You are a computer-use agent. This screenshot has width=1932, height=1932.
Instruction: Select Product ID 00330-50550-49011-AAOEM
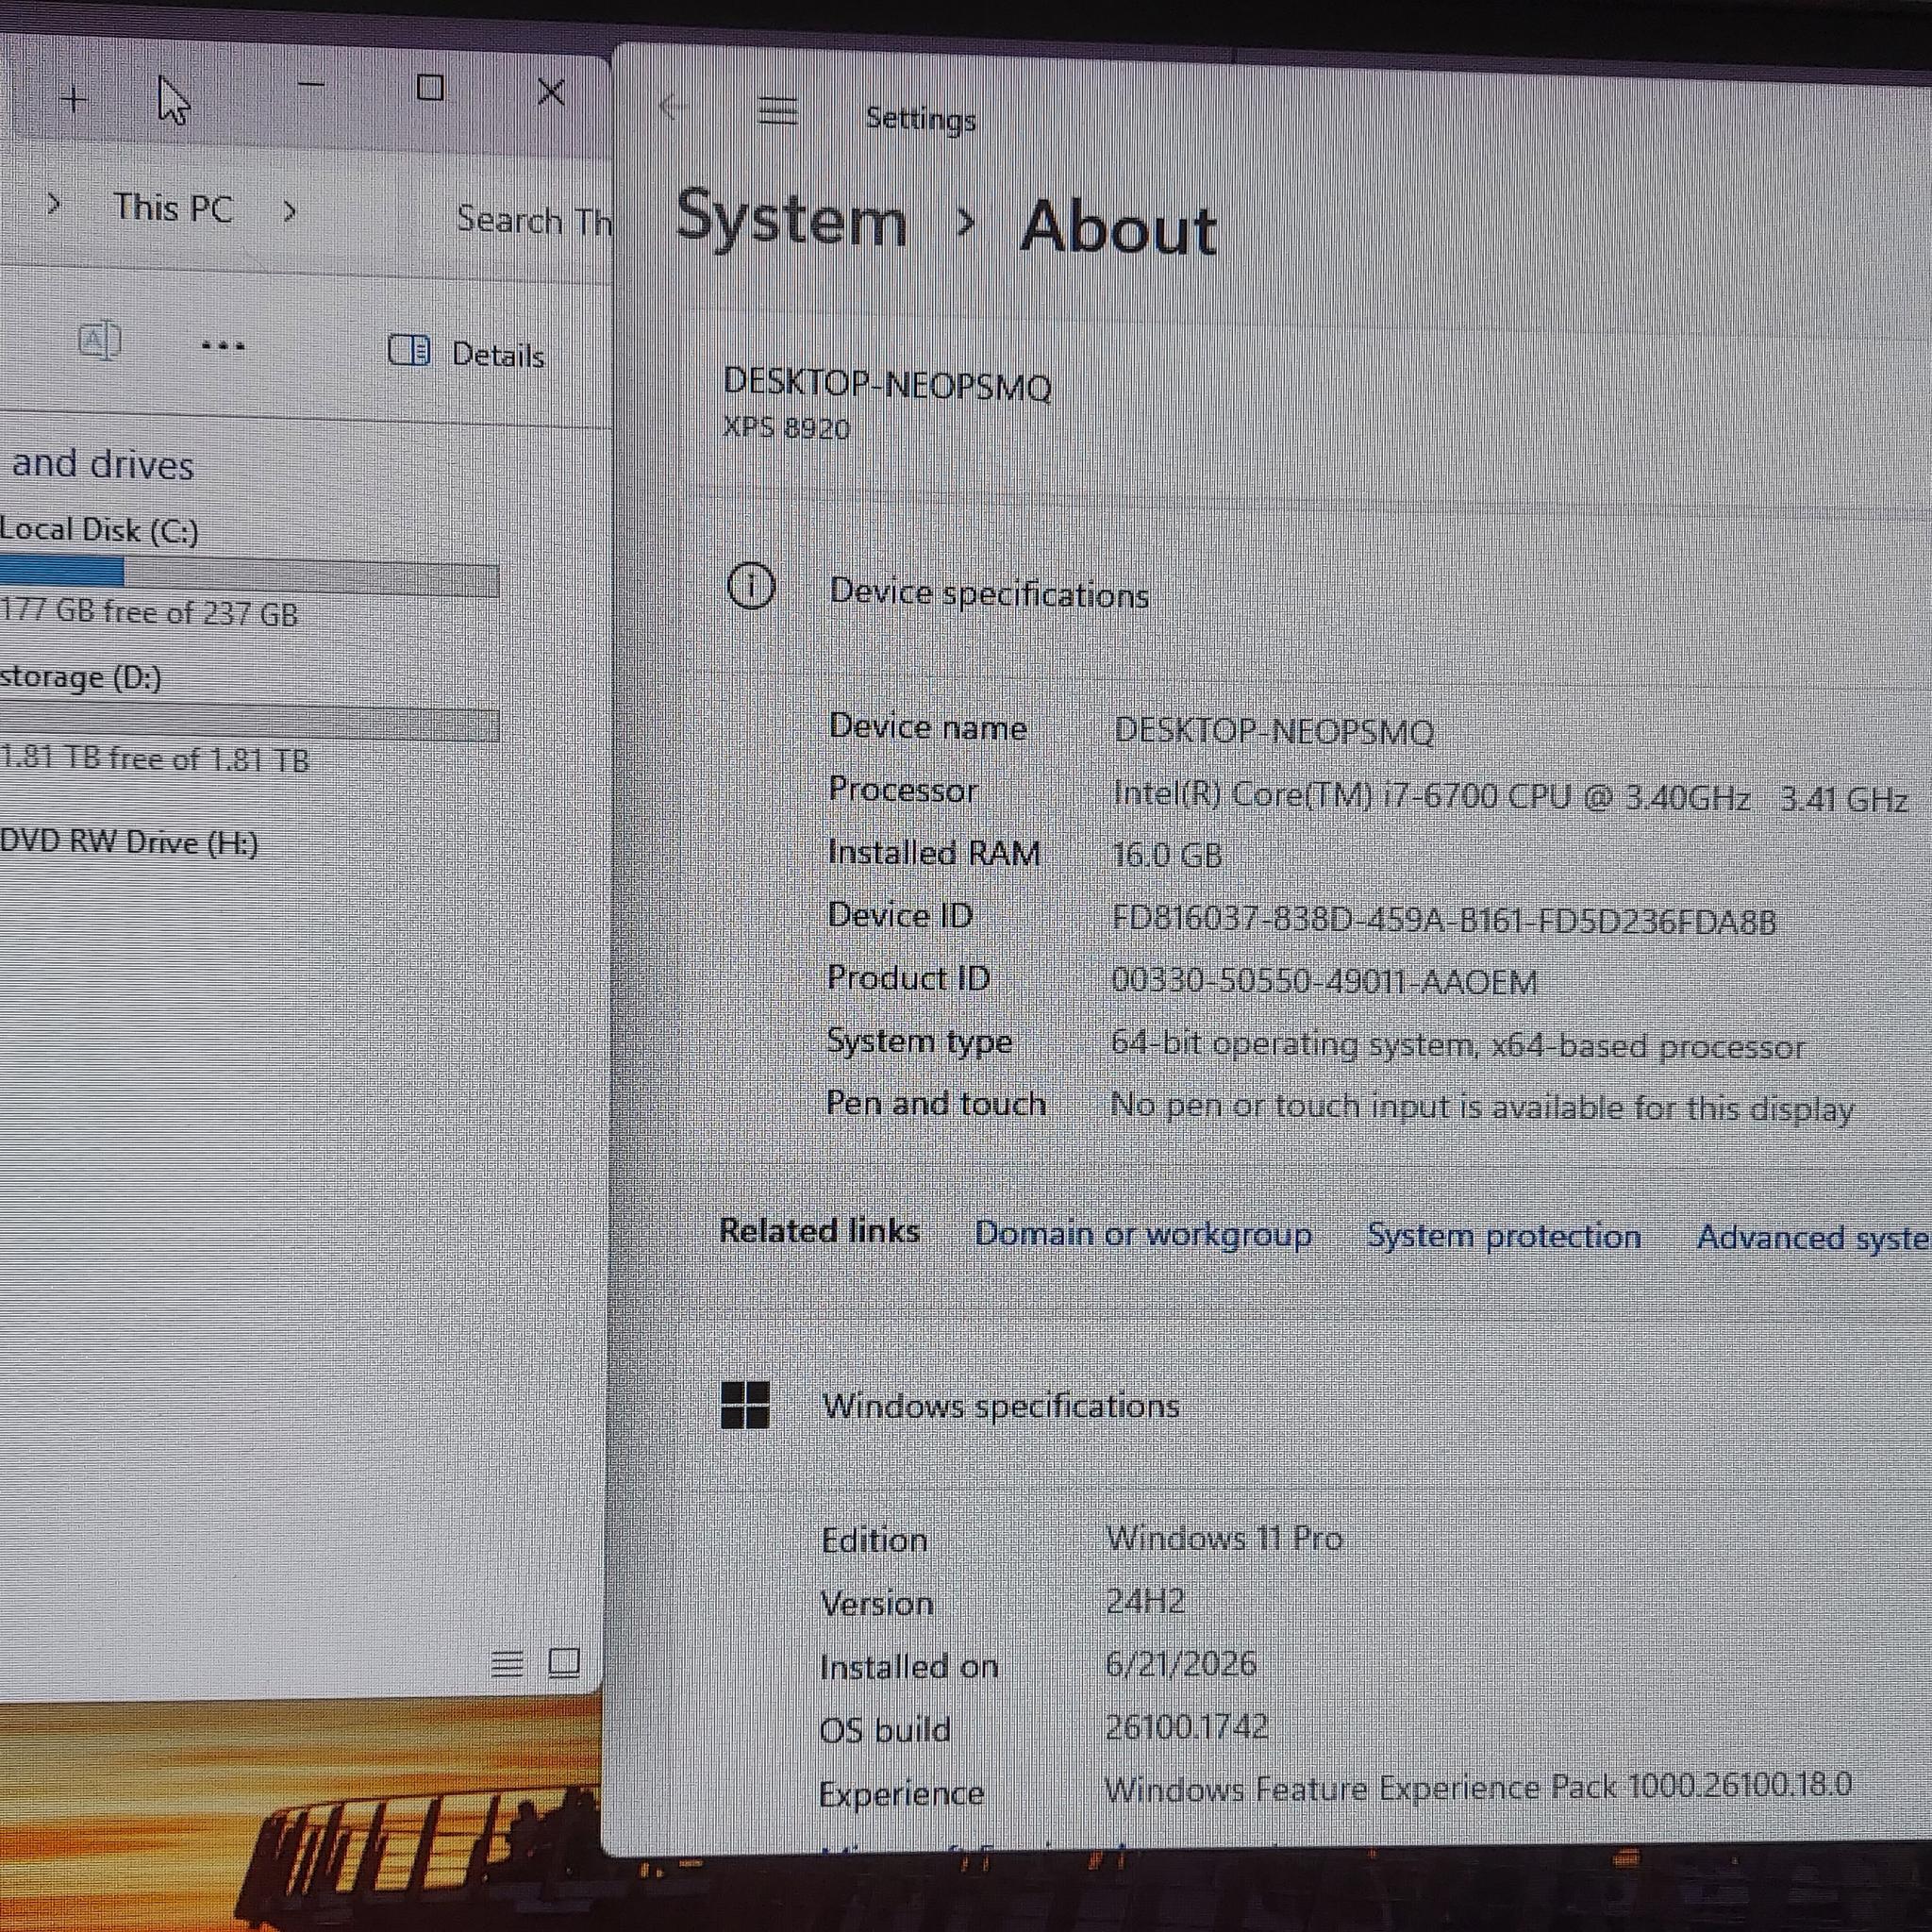tap(1324, 981)
